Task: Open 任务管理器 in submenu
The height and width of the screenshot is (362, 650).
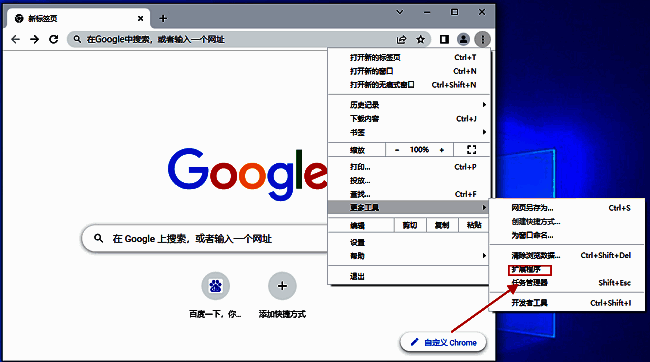Action: [x=567, y=283]
